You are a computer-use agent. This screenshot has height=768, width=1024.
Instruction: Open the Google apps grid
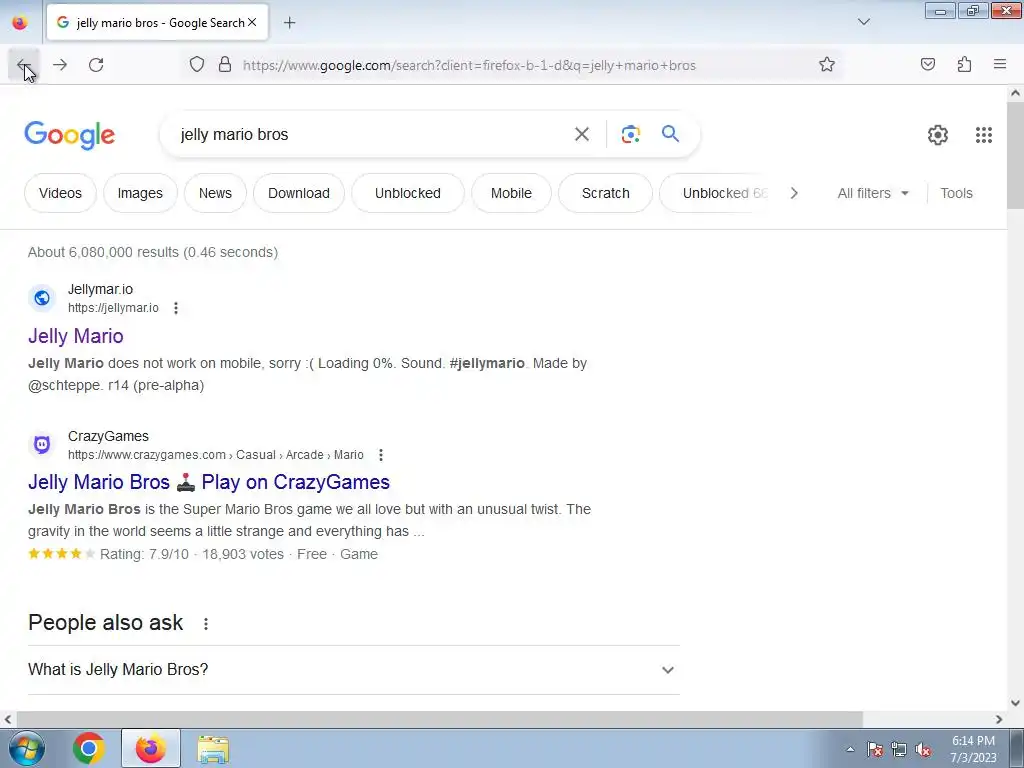(x=984, y=135)
